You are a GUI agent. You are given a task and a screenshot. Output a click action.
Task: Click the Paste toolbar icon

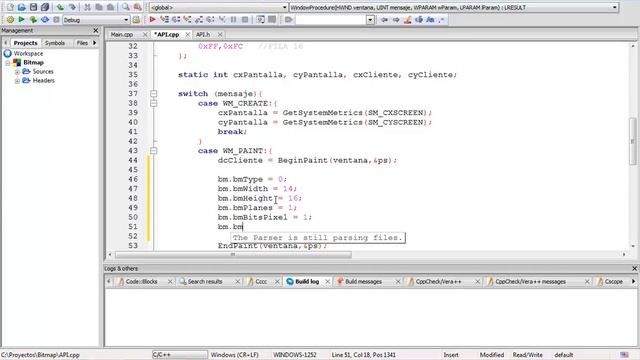[110, 7]
